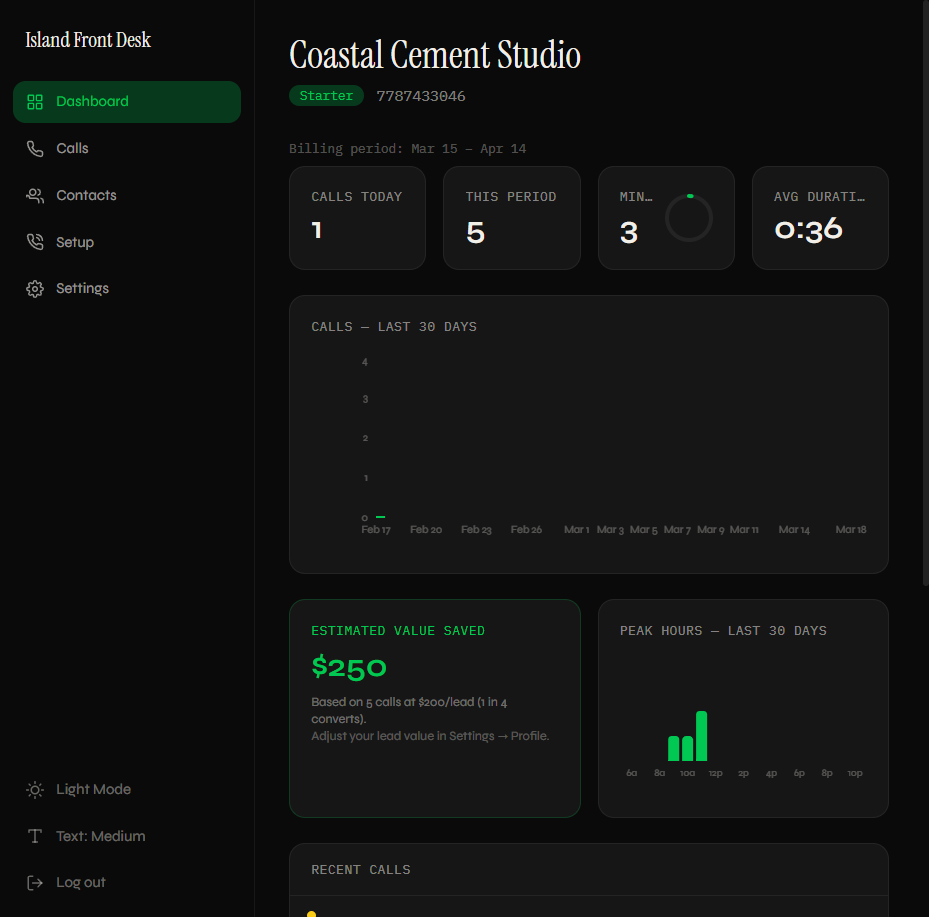Open the Dashboard from the sidebar

pyautogui.click(x=93, y=101)
